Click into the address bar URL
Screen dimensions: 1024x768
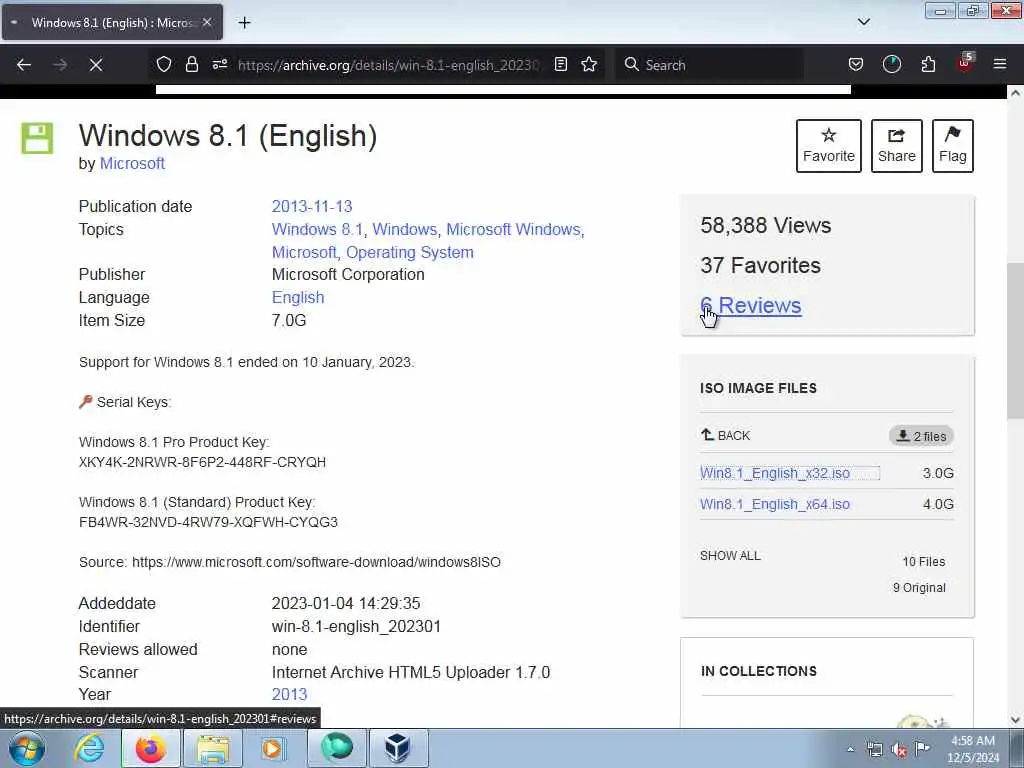point(388,65)
